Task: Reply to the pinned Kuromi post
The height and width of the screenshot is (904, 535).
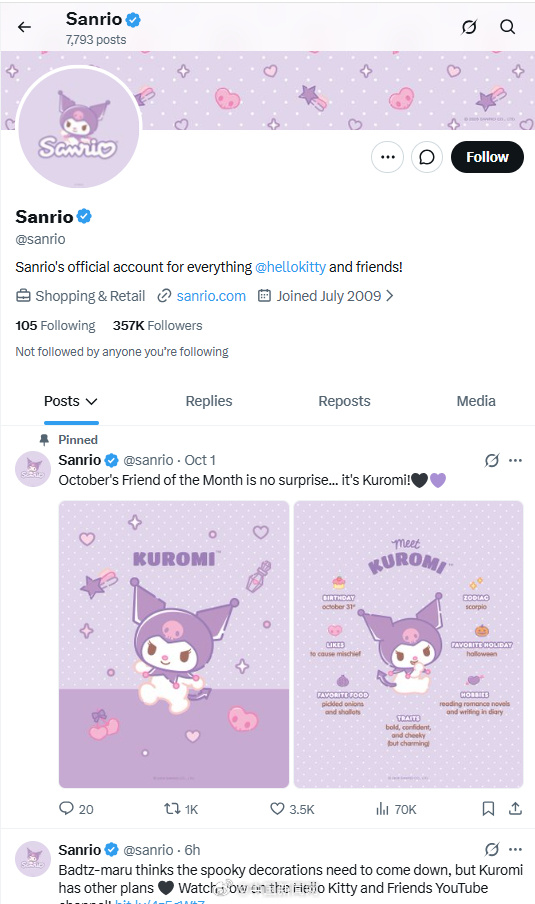Action: coord(76,809)
